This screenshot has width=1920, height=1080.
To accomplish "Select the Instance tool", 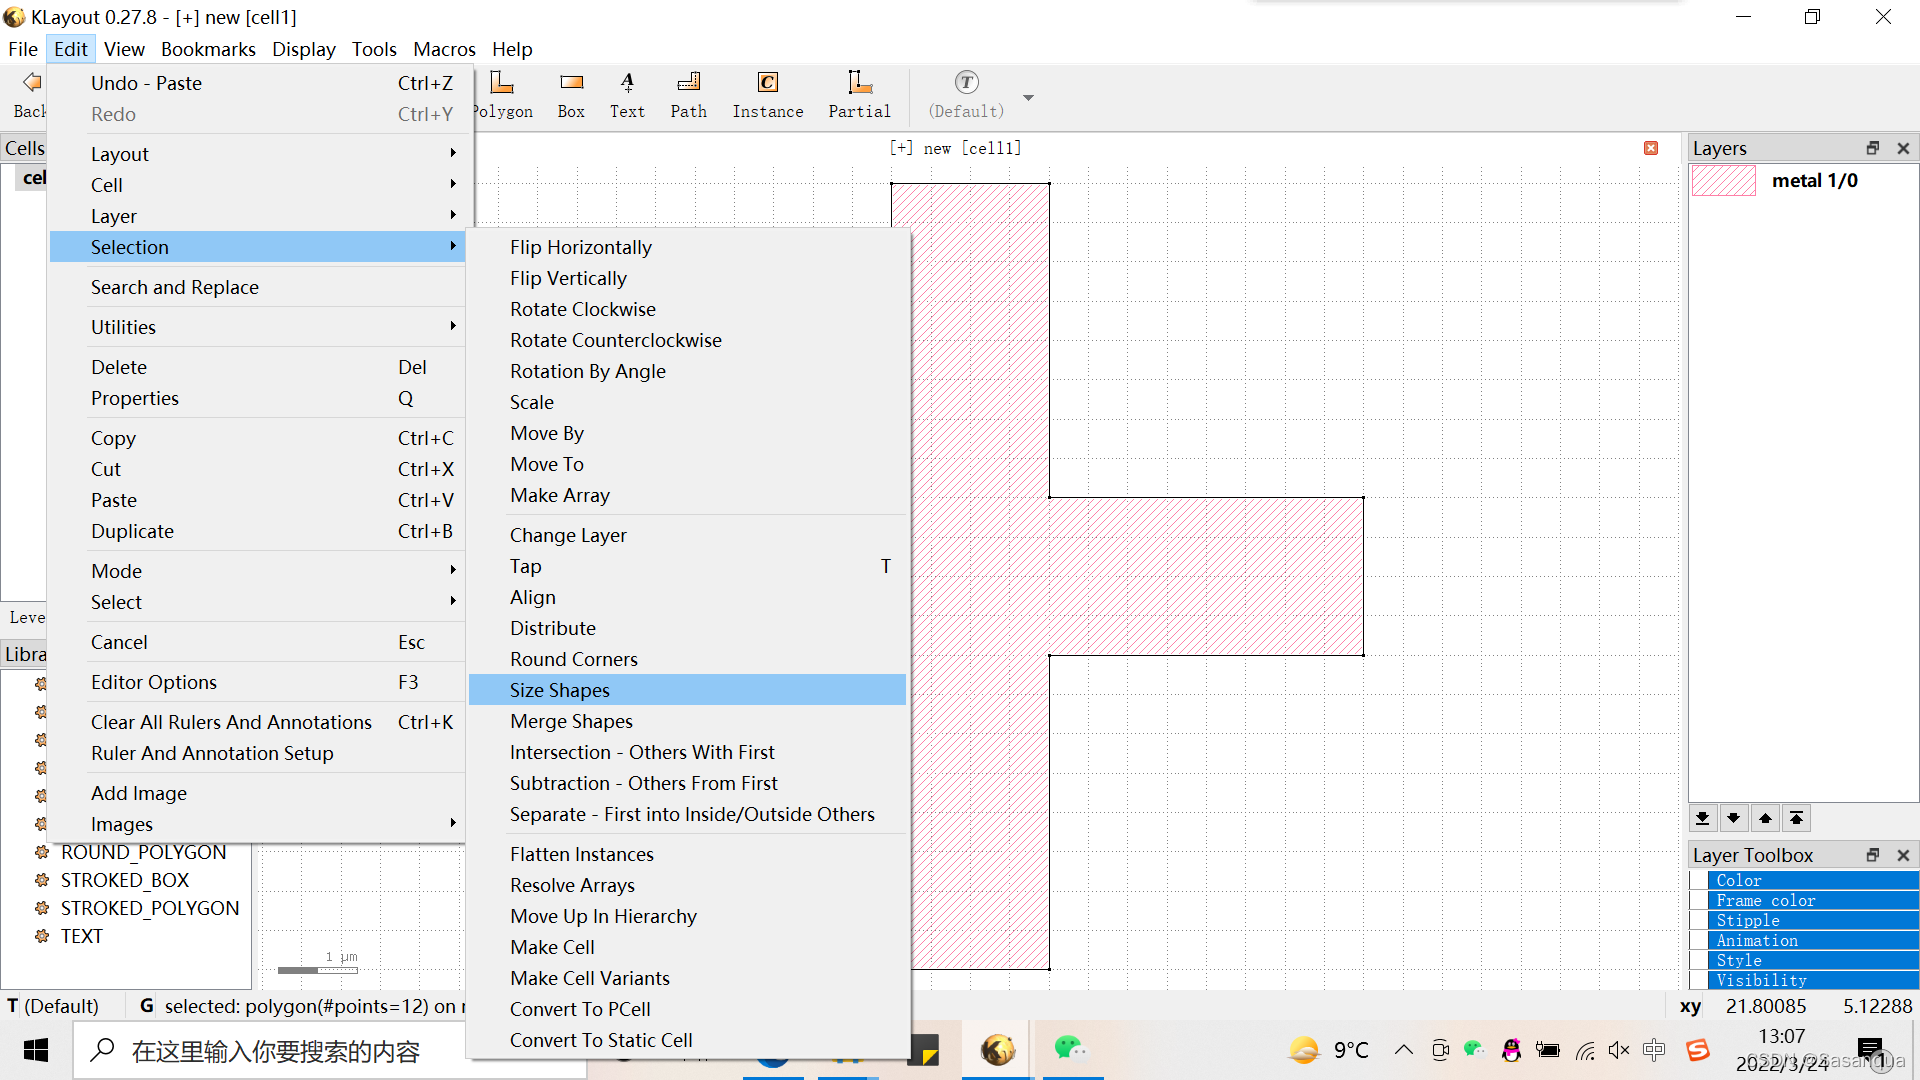I will (x=767, y=95).
